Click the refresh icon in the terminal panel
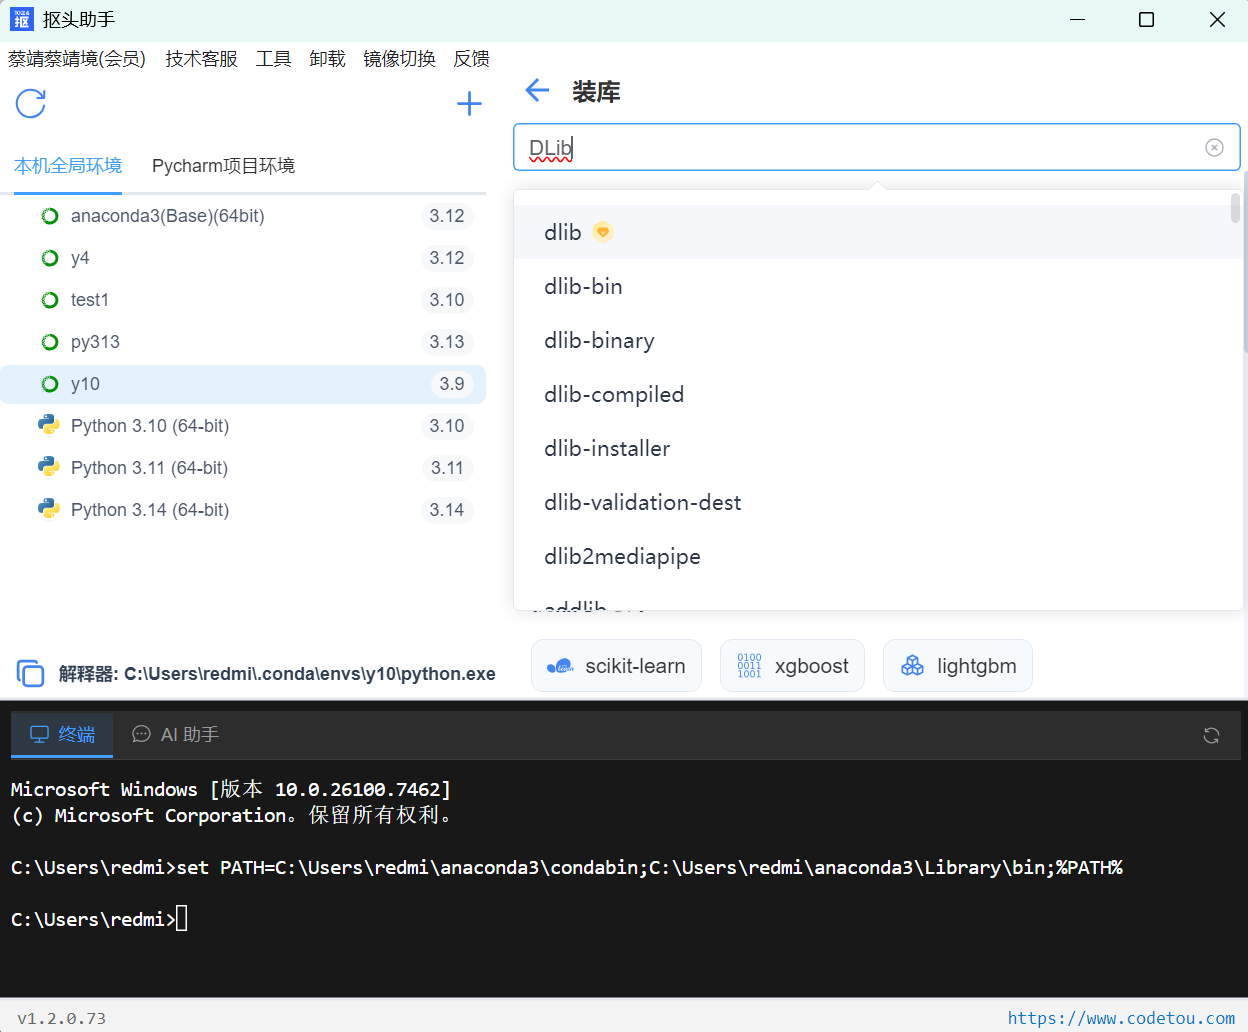The height and width of the screenshot is (1032, 1248). click(1211, 735)
